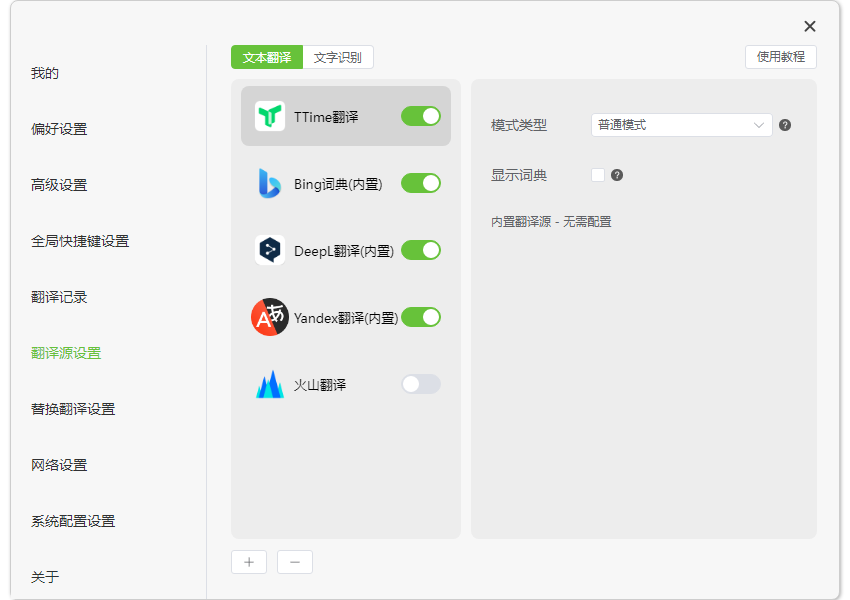
Task: Select the TTime翻译 source icon
Action: click(x=268, y=116)
